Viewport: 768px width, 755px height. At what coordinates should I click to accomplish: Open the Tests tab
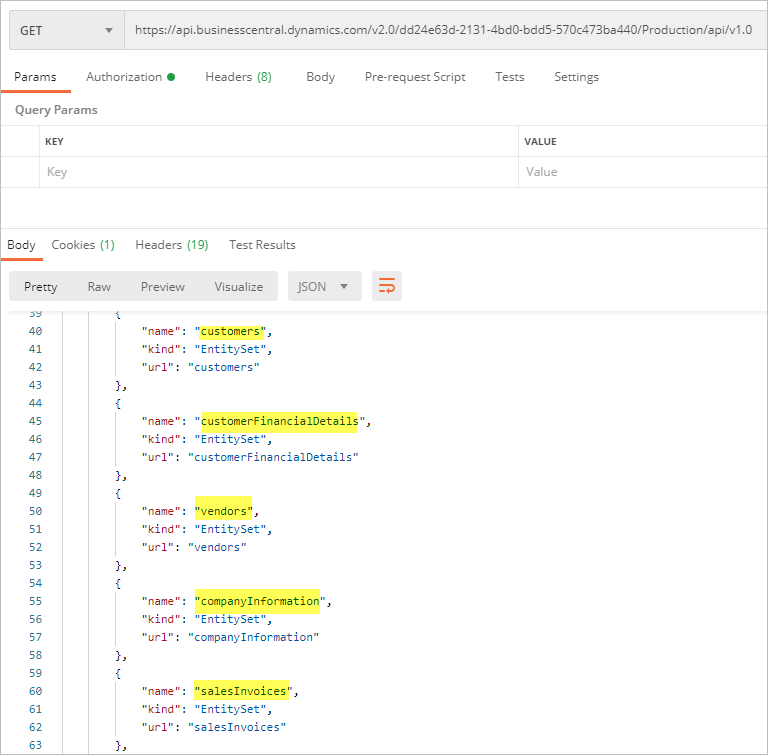[x=509, y=77]
